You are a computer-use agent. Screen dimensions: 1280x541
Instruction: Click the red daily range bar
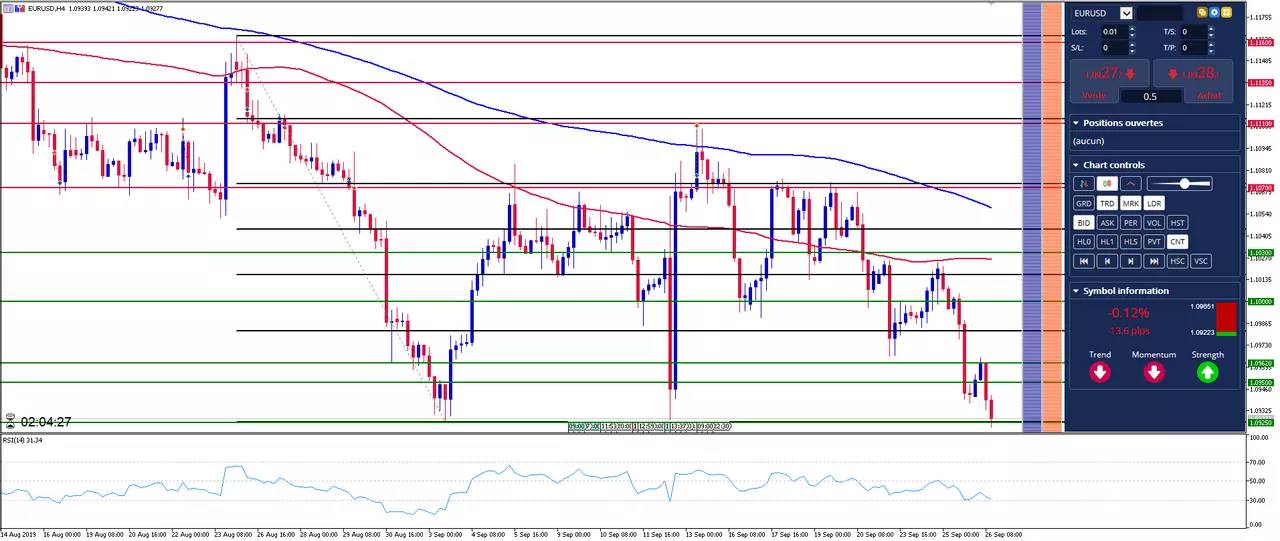[x=1226, y=316]
